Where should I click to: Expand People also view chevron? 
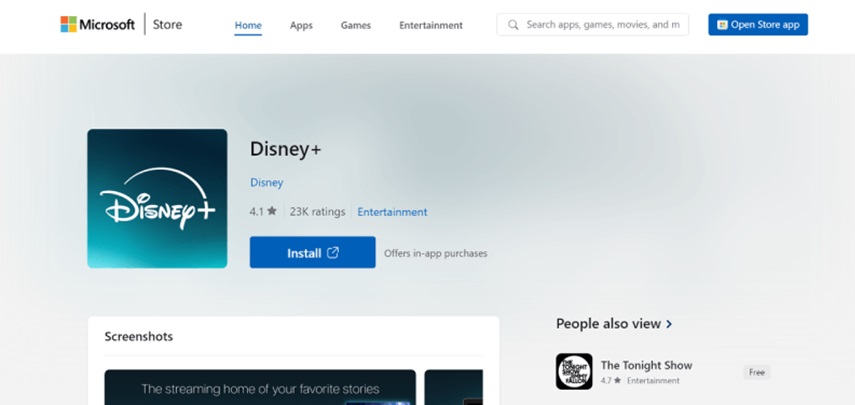point(669,324)
